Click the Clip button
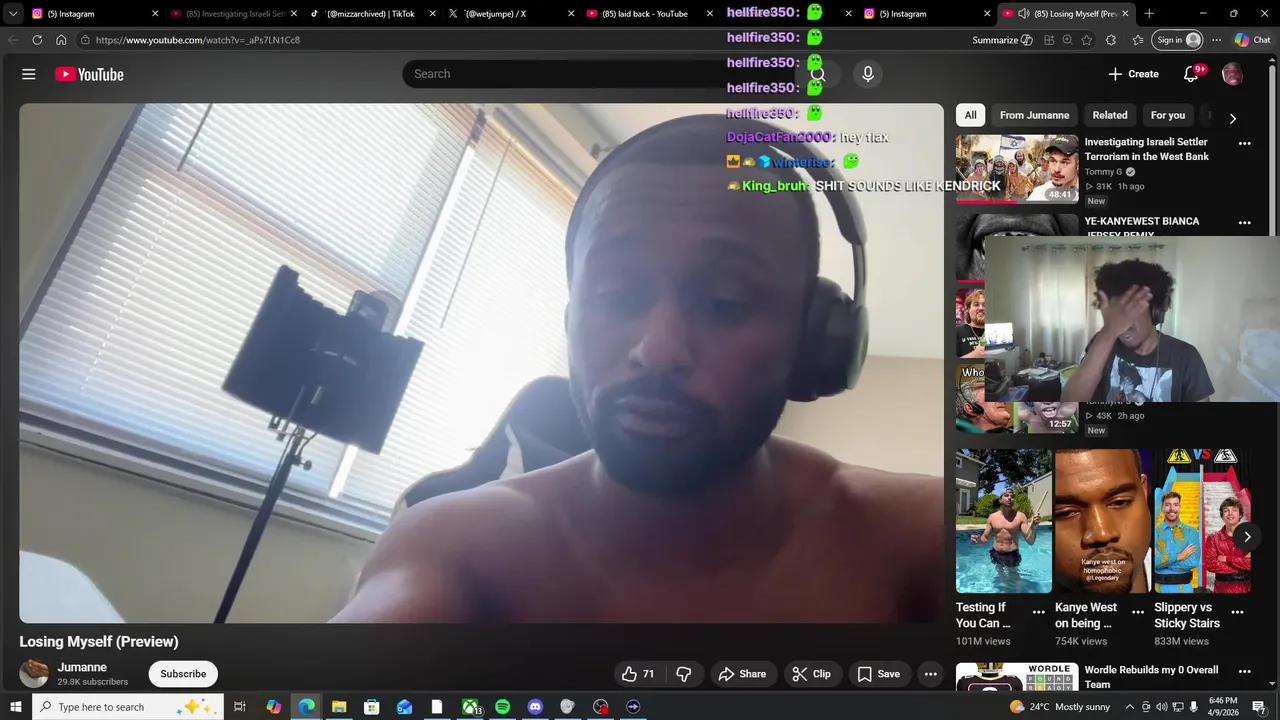The width and height of the screenshot is (1280, 720). click(x=811, y=674)
